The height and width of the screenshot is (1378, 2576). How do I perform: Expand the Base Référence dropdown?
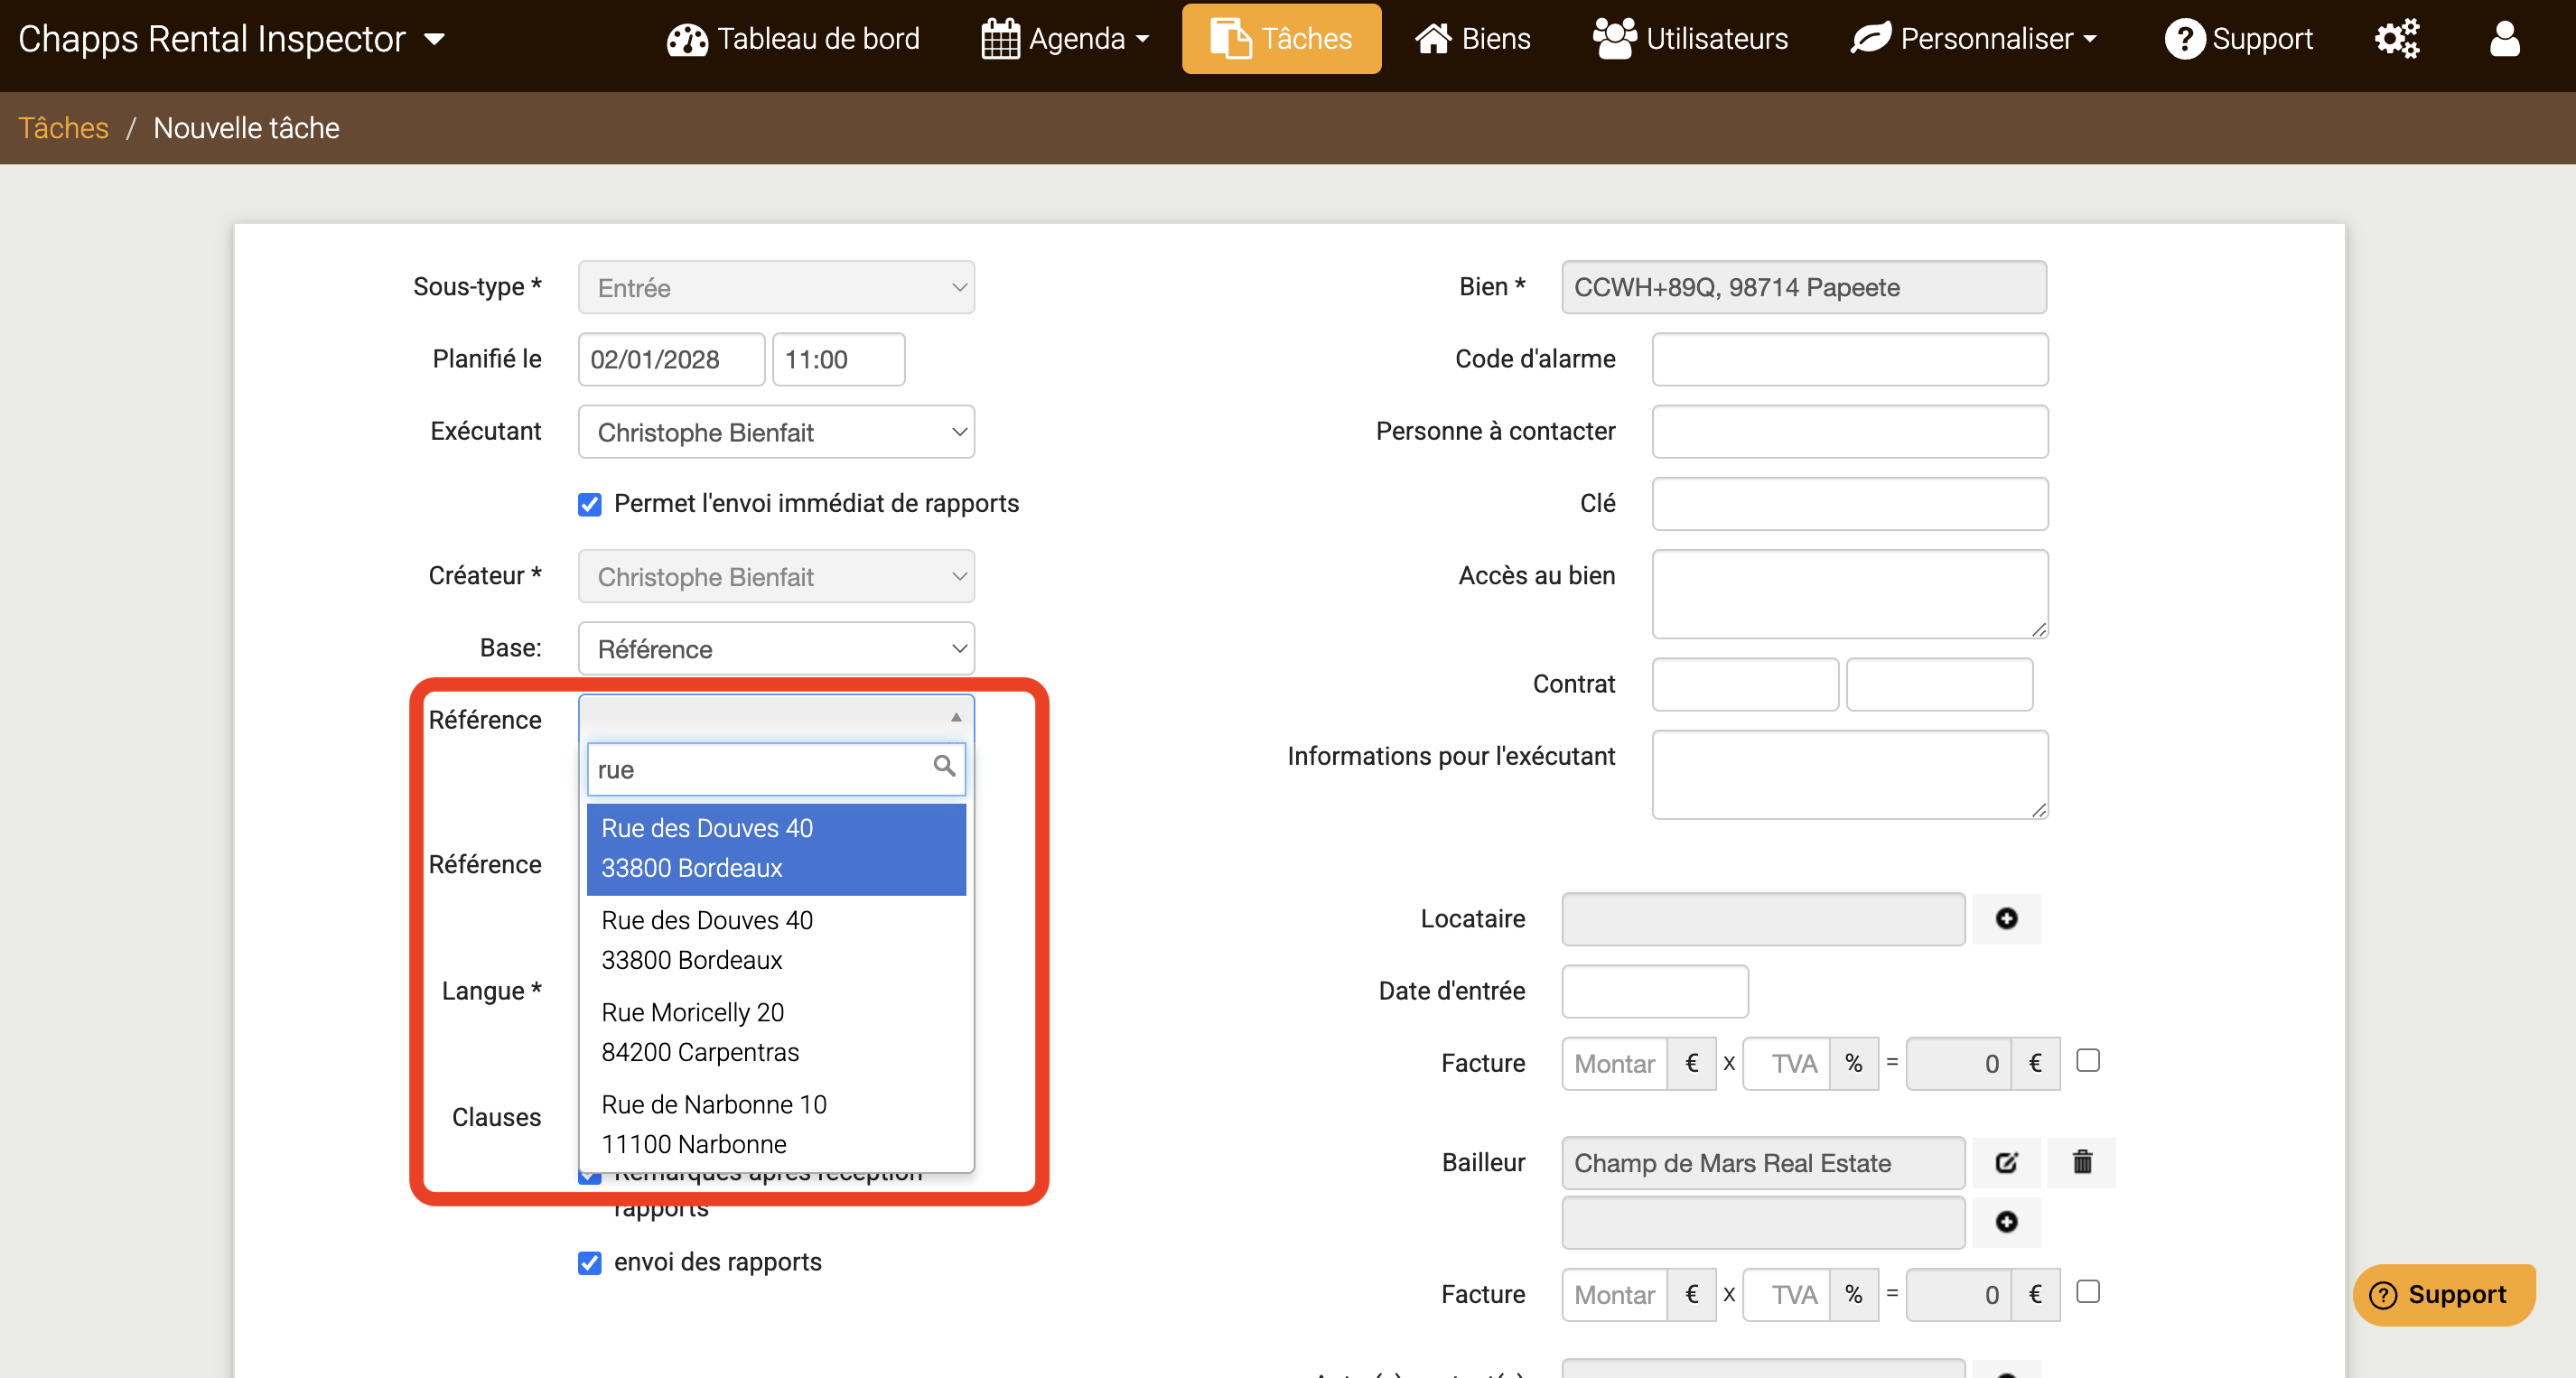pos(776,649)
